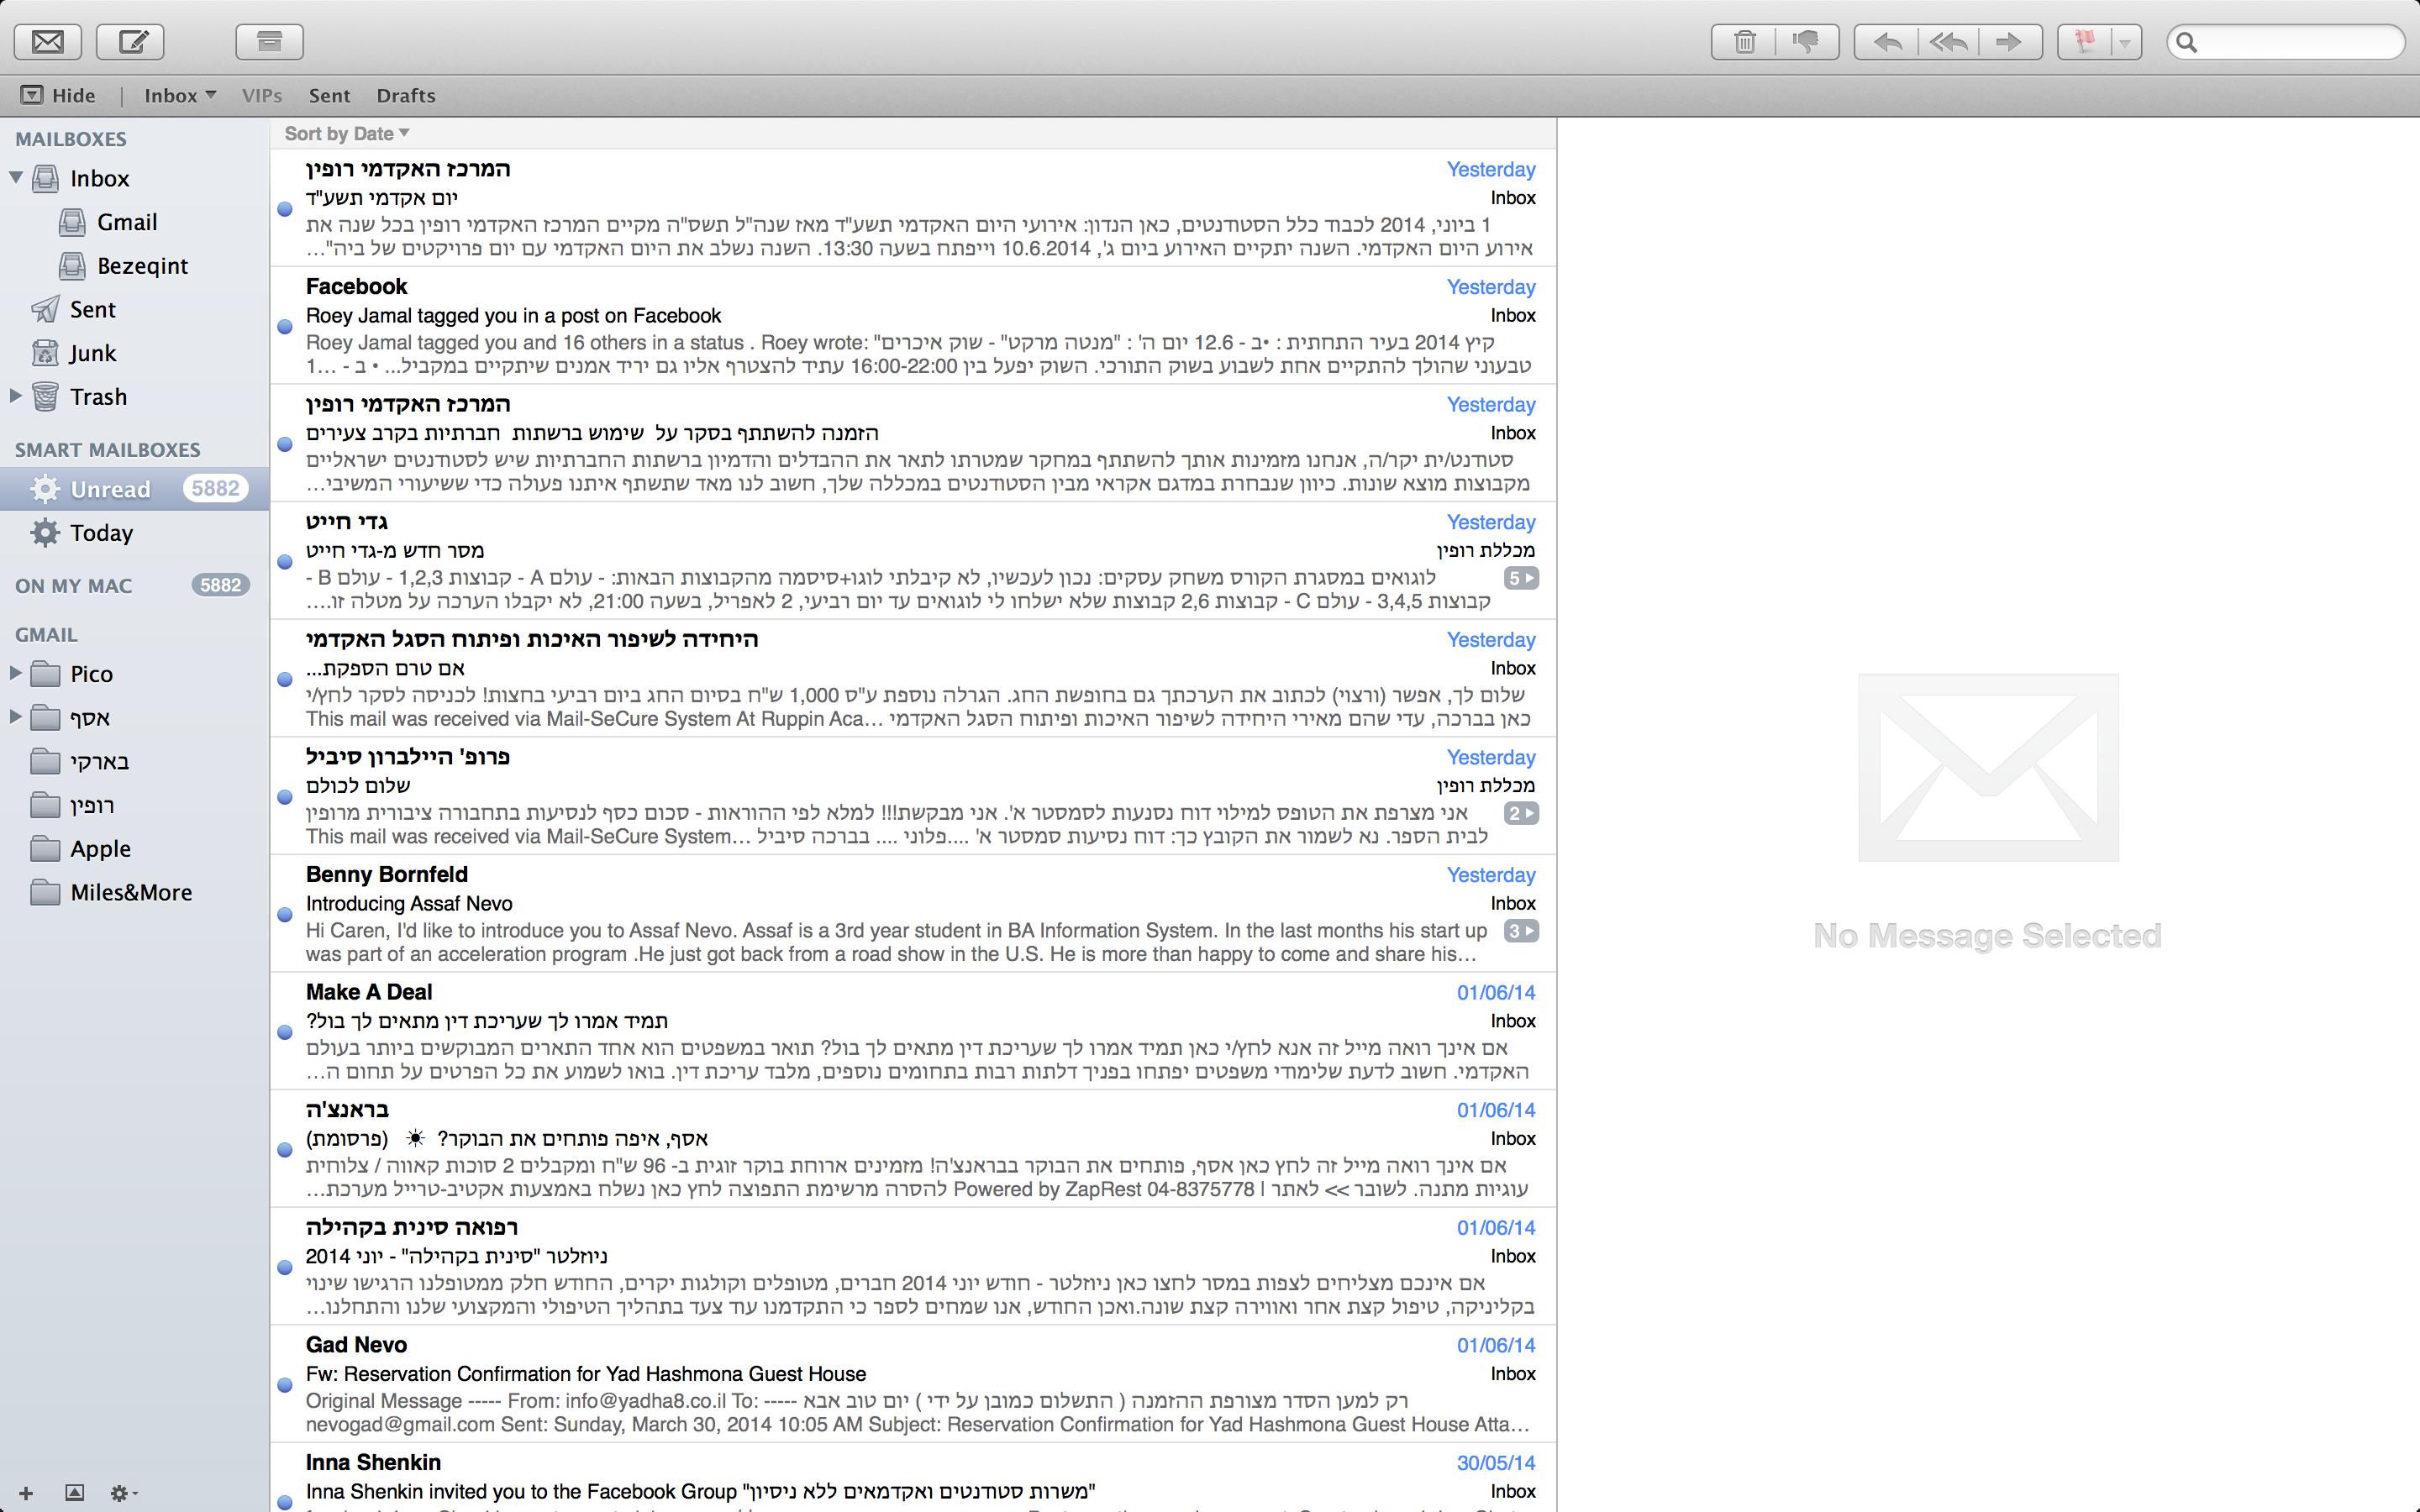2420x1512 pixels.
Task: Open the Inbox favorites dropdown
Action: 180,95
